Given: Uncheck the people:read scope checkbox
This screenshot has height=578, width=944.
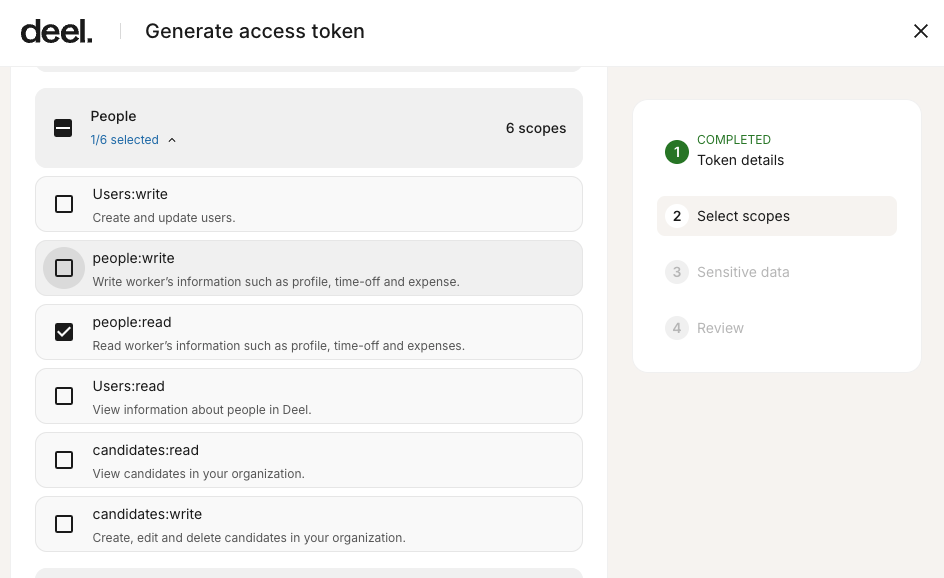Looking at the screenshot, I should point(64,332).
